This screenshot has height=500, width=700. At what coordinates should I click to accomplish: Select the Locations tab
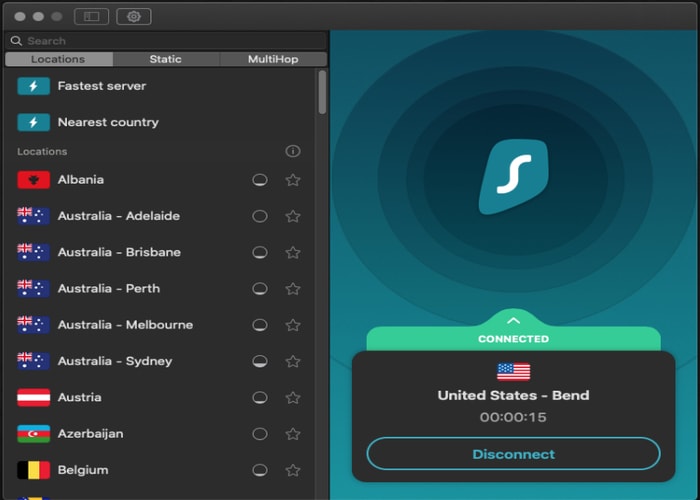point(58,59)
